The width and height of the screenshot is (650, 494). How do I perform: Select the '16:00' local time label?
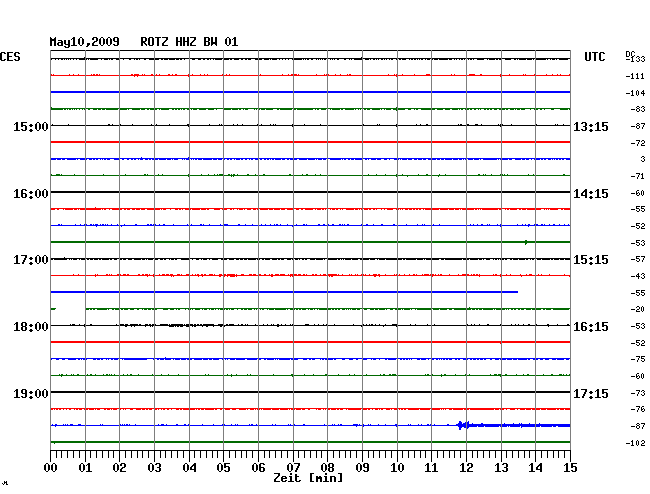pyautogui.click(x=31, y=194)
